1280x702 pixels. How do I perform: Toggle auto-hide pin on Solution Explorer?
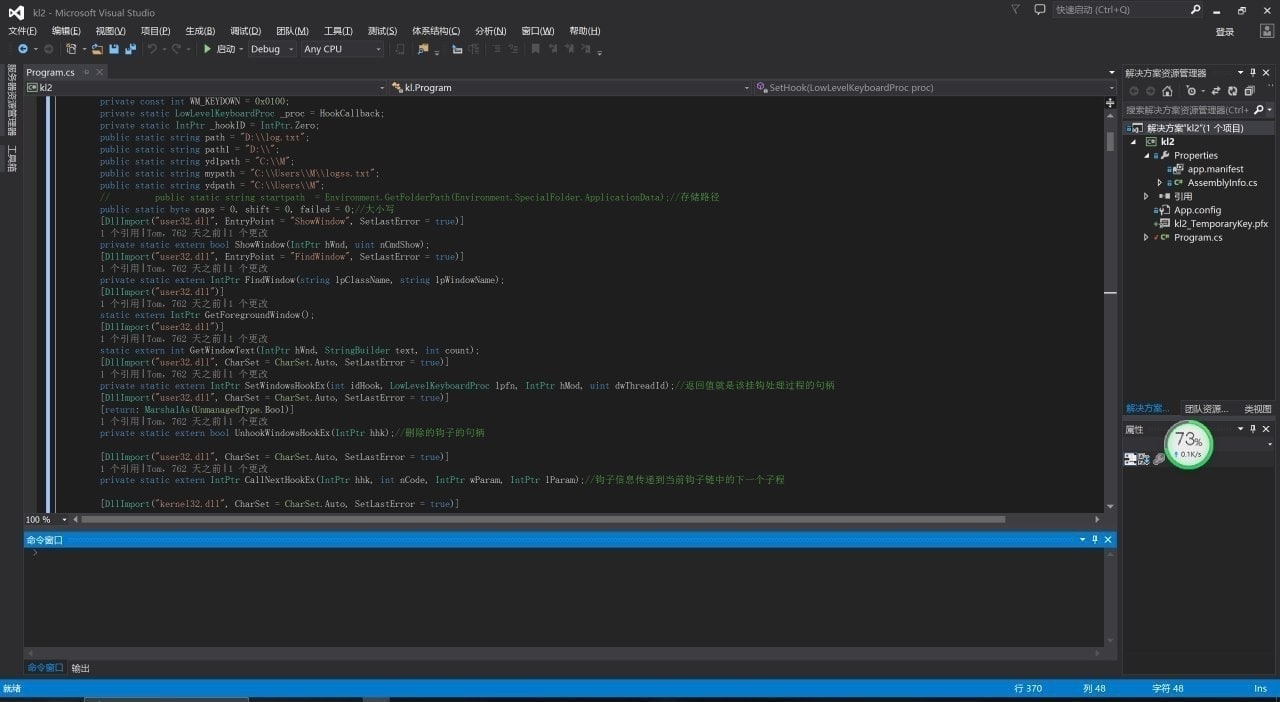click(1252, 72)
